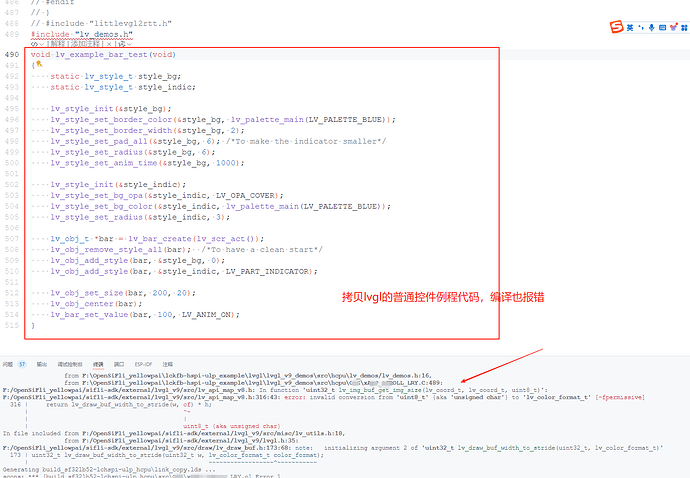Image resolution: width=690 pixels, height=478 pixels.
Task: Open the ESP-IDF panel tab
Action: click(142, 364)
